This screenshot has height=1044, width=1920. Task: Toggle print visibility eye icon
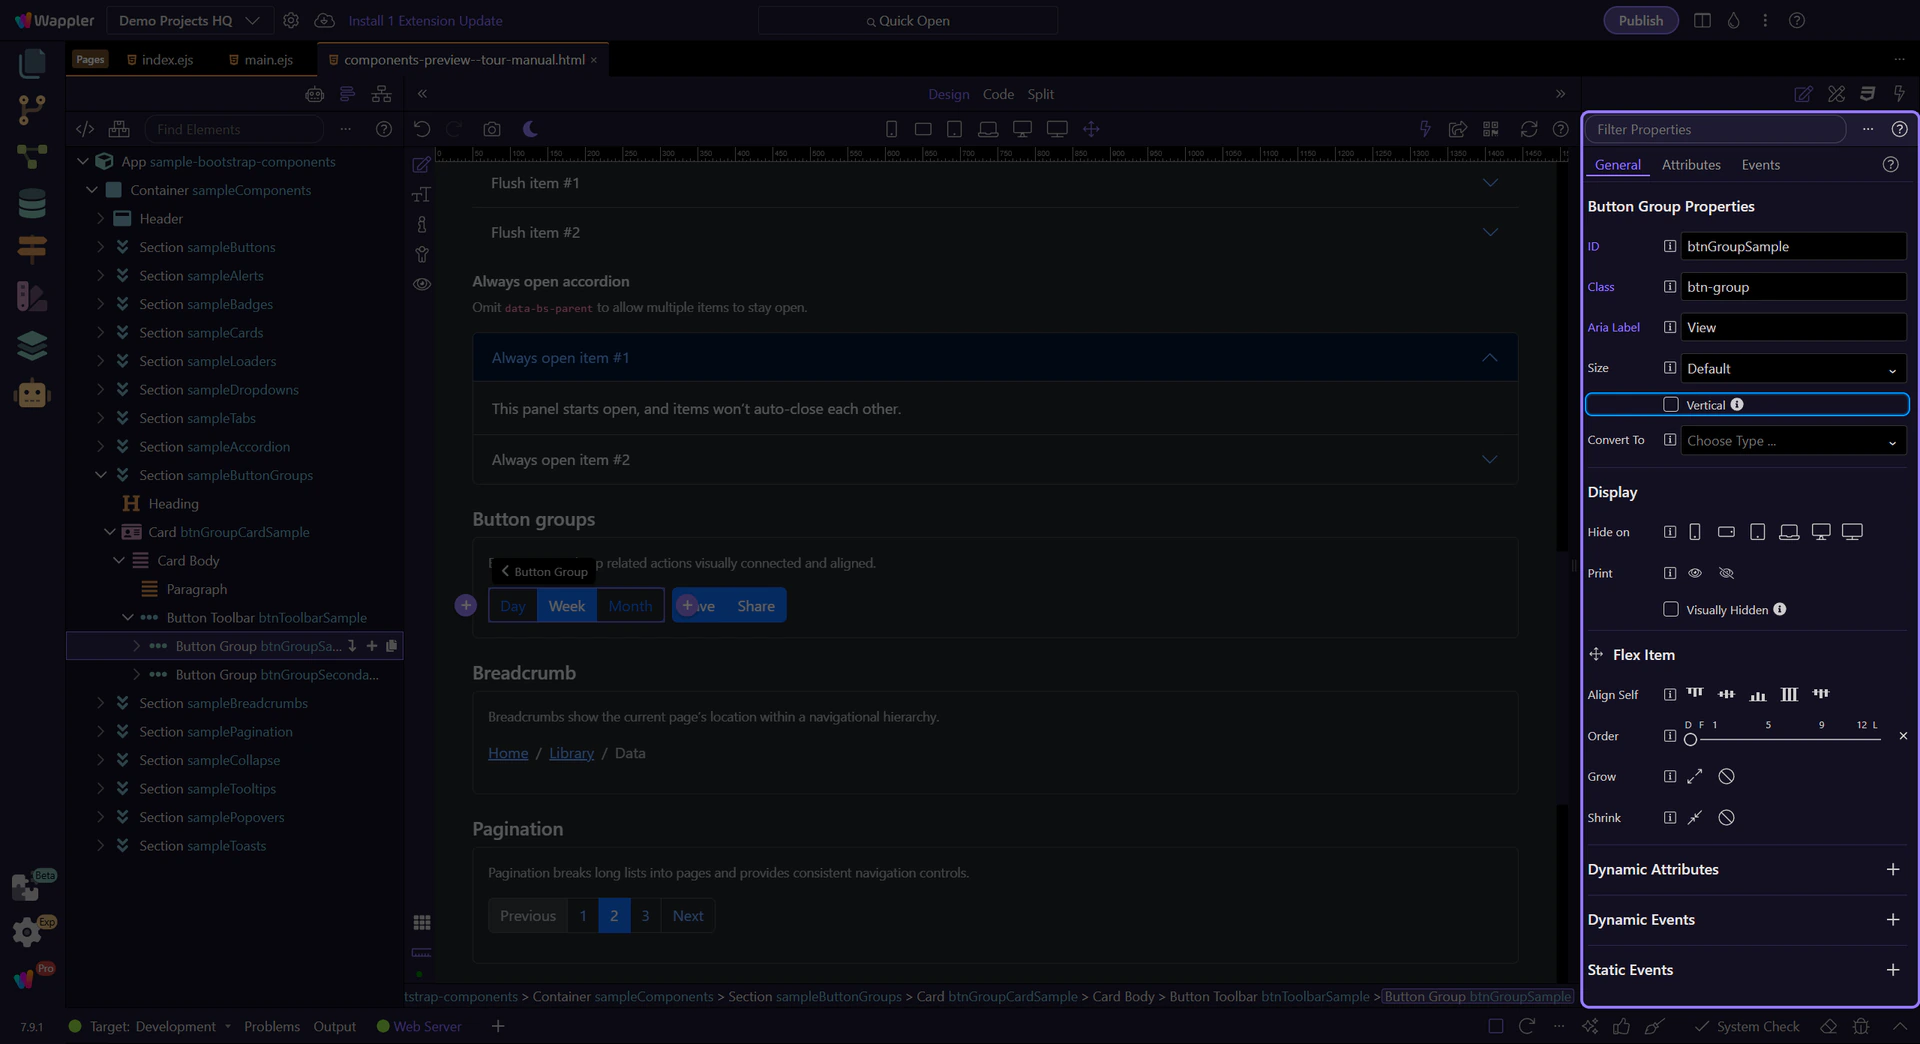[1695, 573]
